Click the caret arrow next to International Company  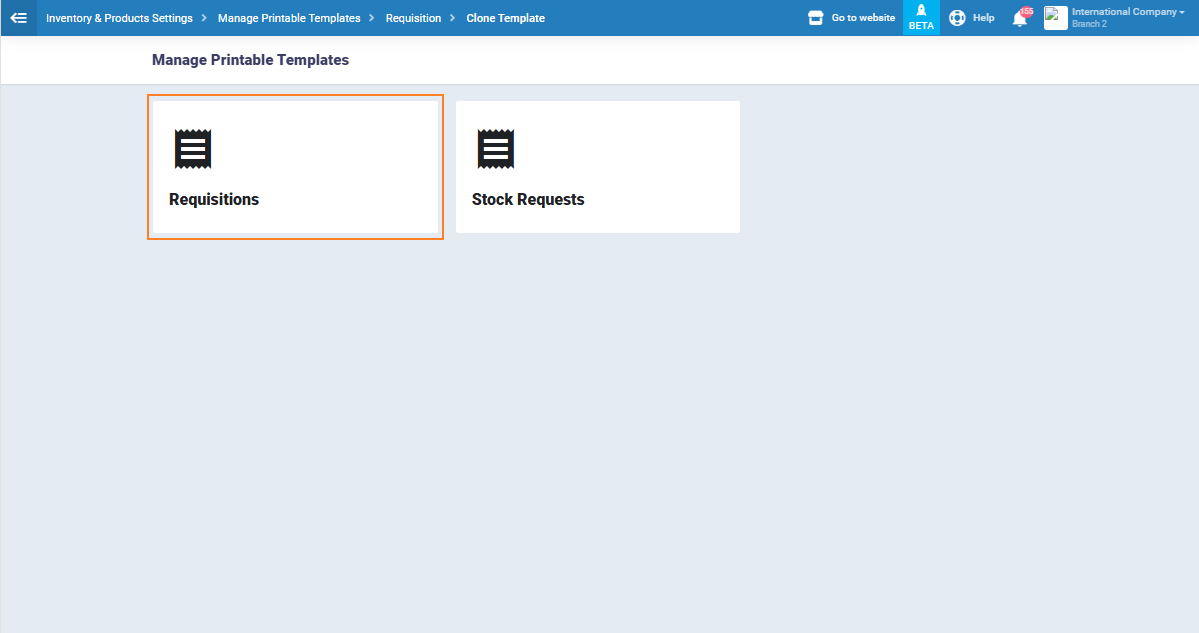click(x=1182, y=12)
